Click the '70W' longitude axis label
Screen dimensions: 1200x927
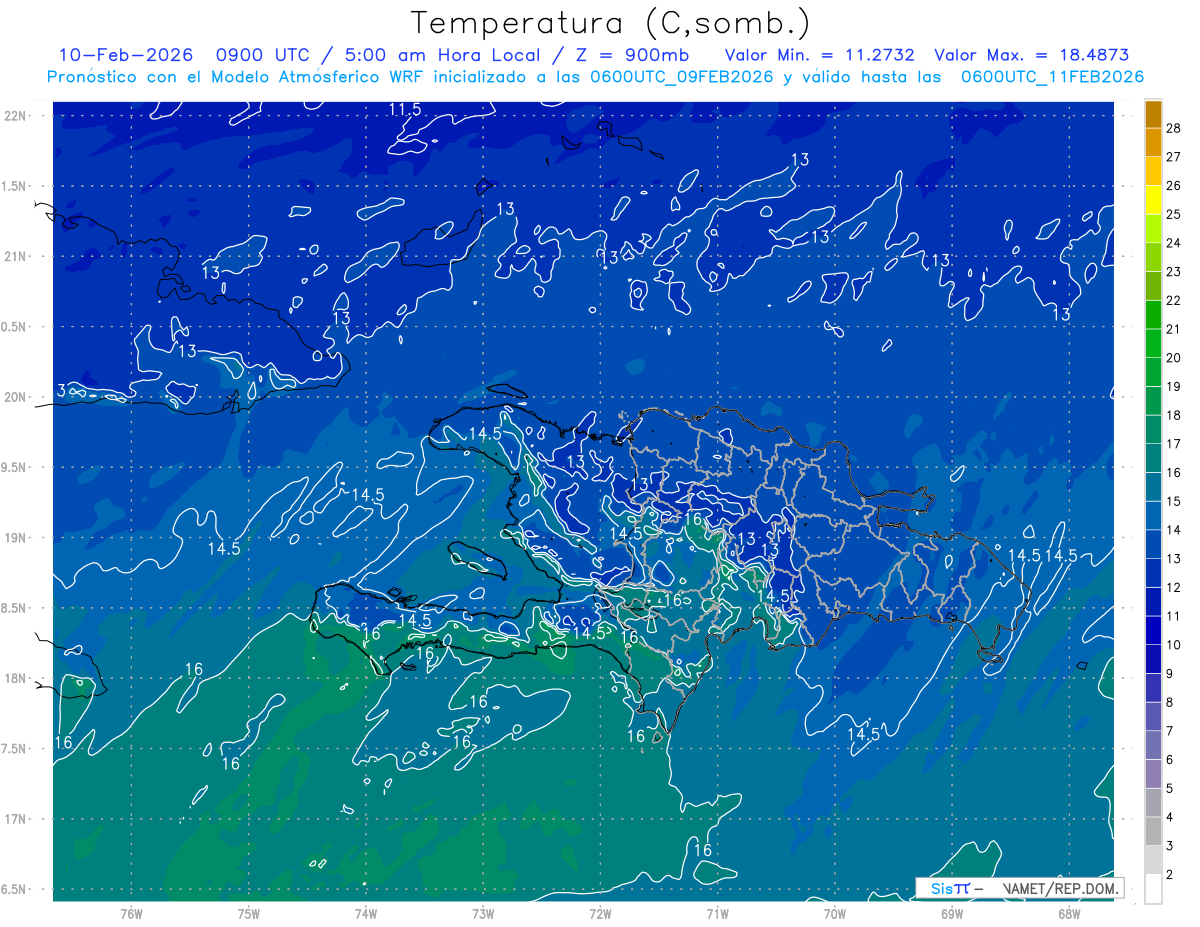834,914
